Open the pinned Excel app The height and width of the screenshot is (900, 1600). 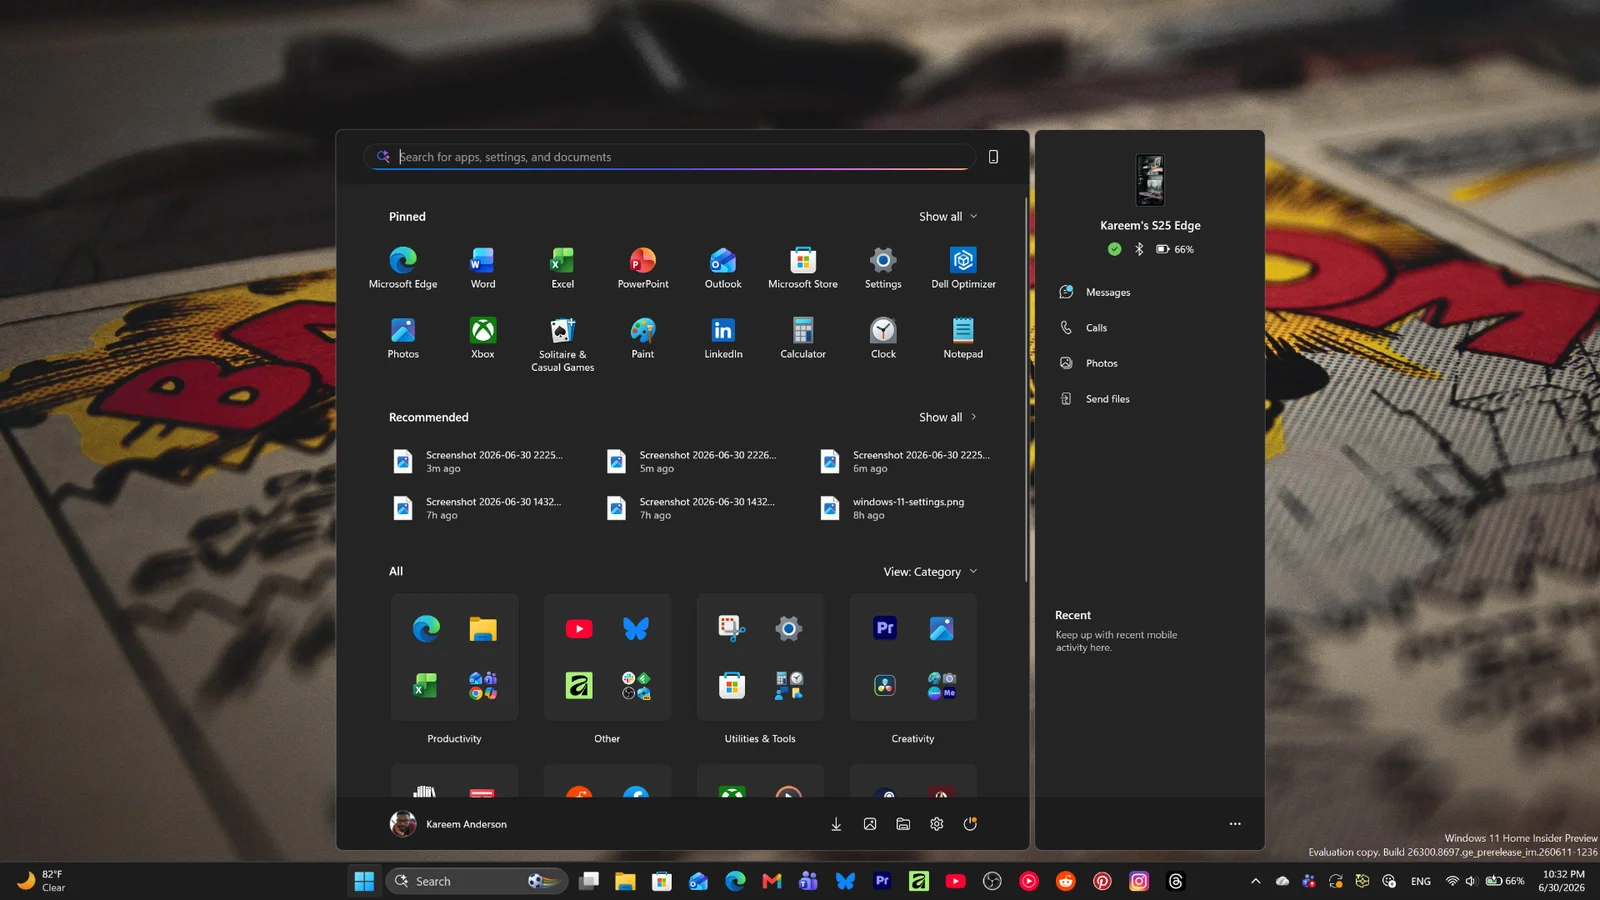click(563, 268)
